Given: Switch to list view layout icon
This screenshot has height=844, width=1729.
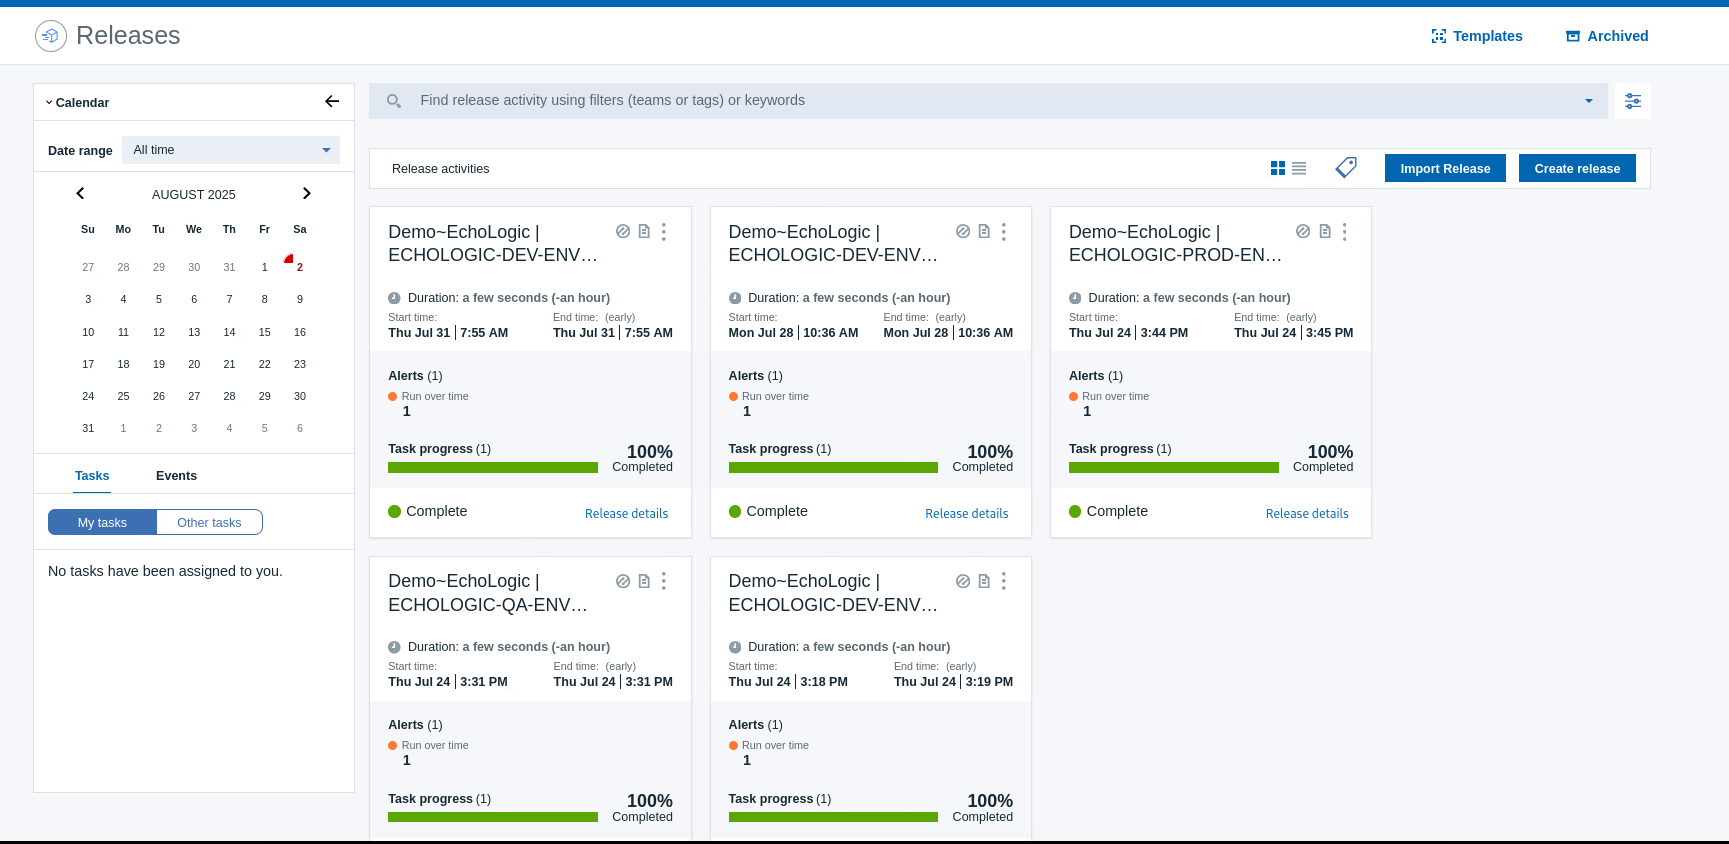Looking at the screenshot, I should (x=1299, y=169).
